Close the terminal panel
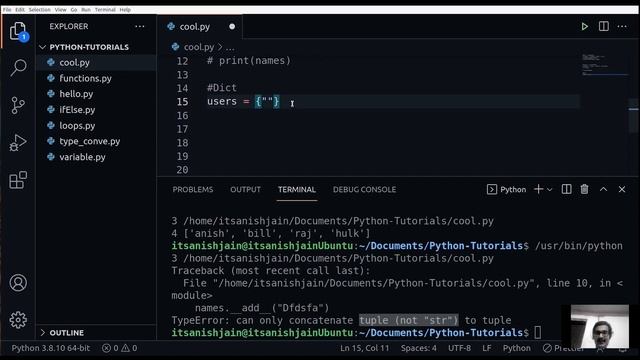 pyautogui.click(x=622, y=189)
